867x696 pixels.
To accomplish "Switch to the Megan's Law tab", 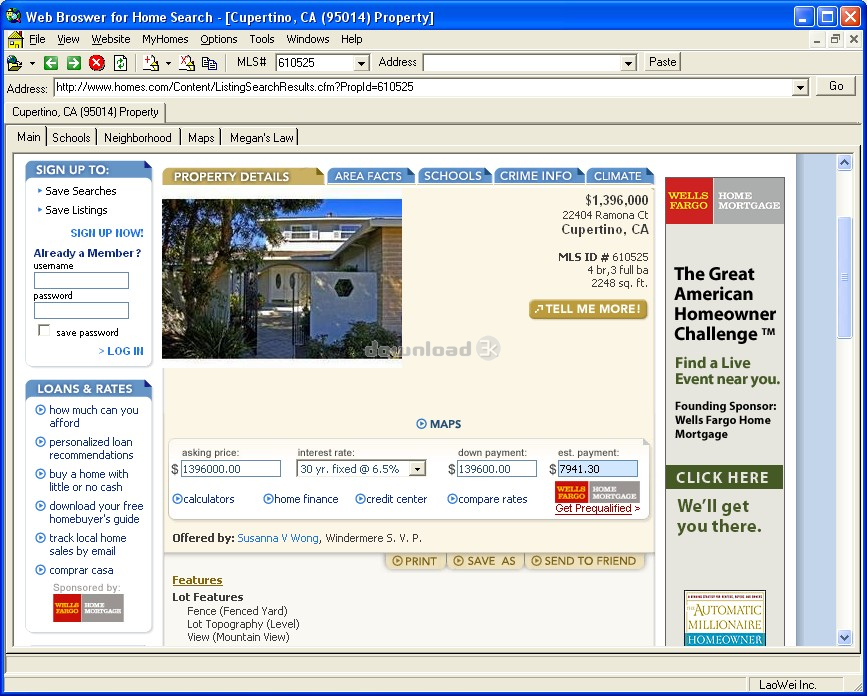I will click(261, 138).
